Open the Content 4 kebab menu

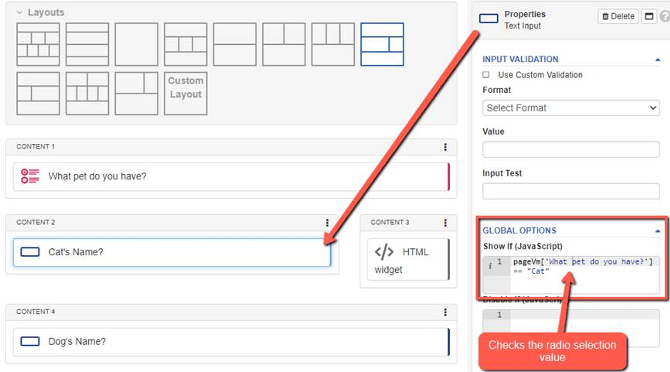click(x=445, y=312)
